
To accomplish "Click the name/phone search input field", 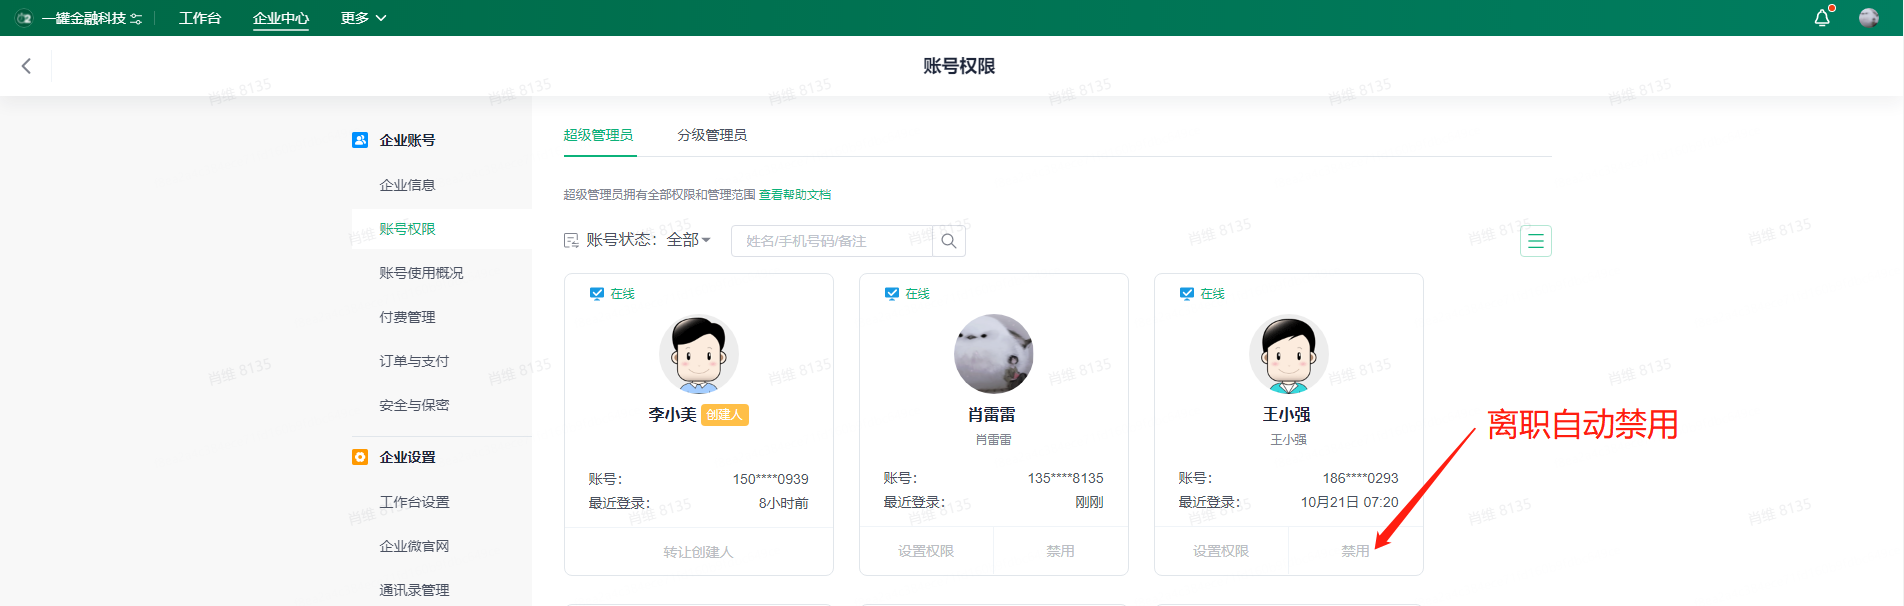I will [x=830, y=241].
